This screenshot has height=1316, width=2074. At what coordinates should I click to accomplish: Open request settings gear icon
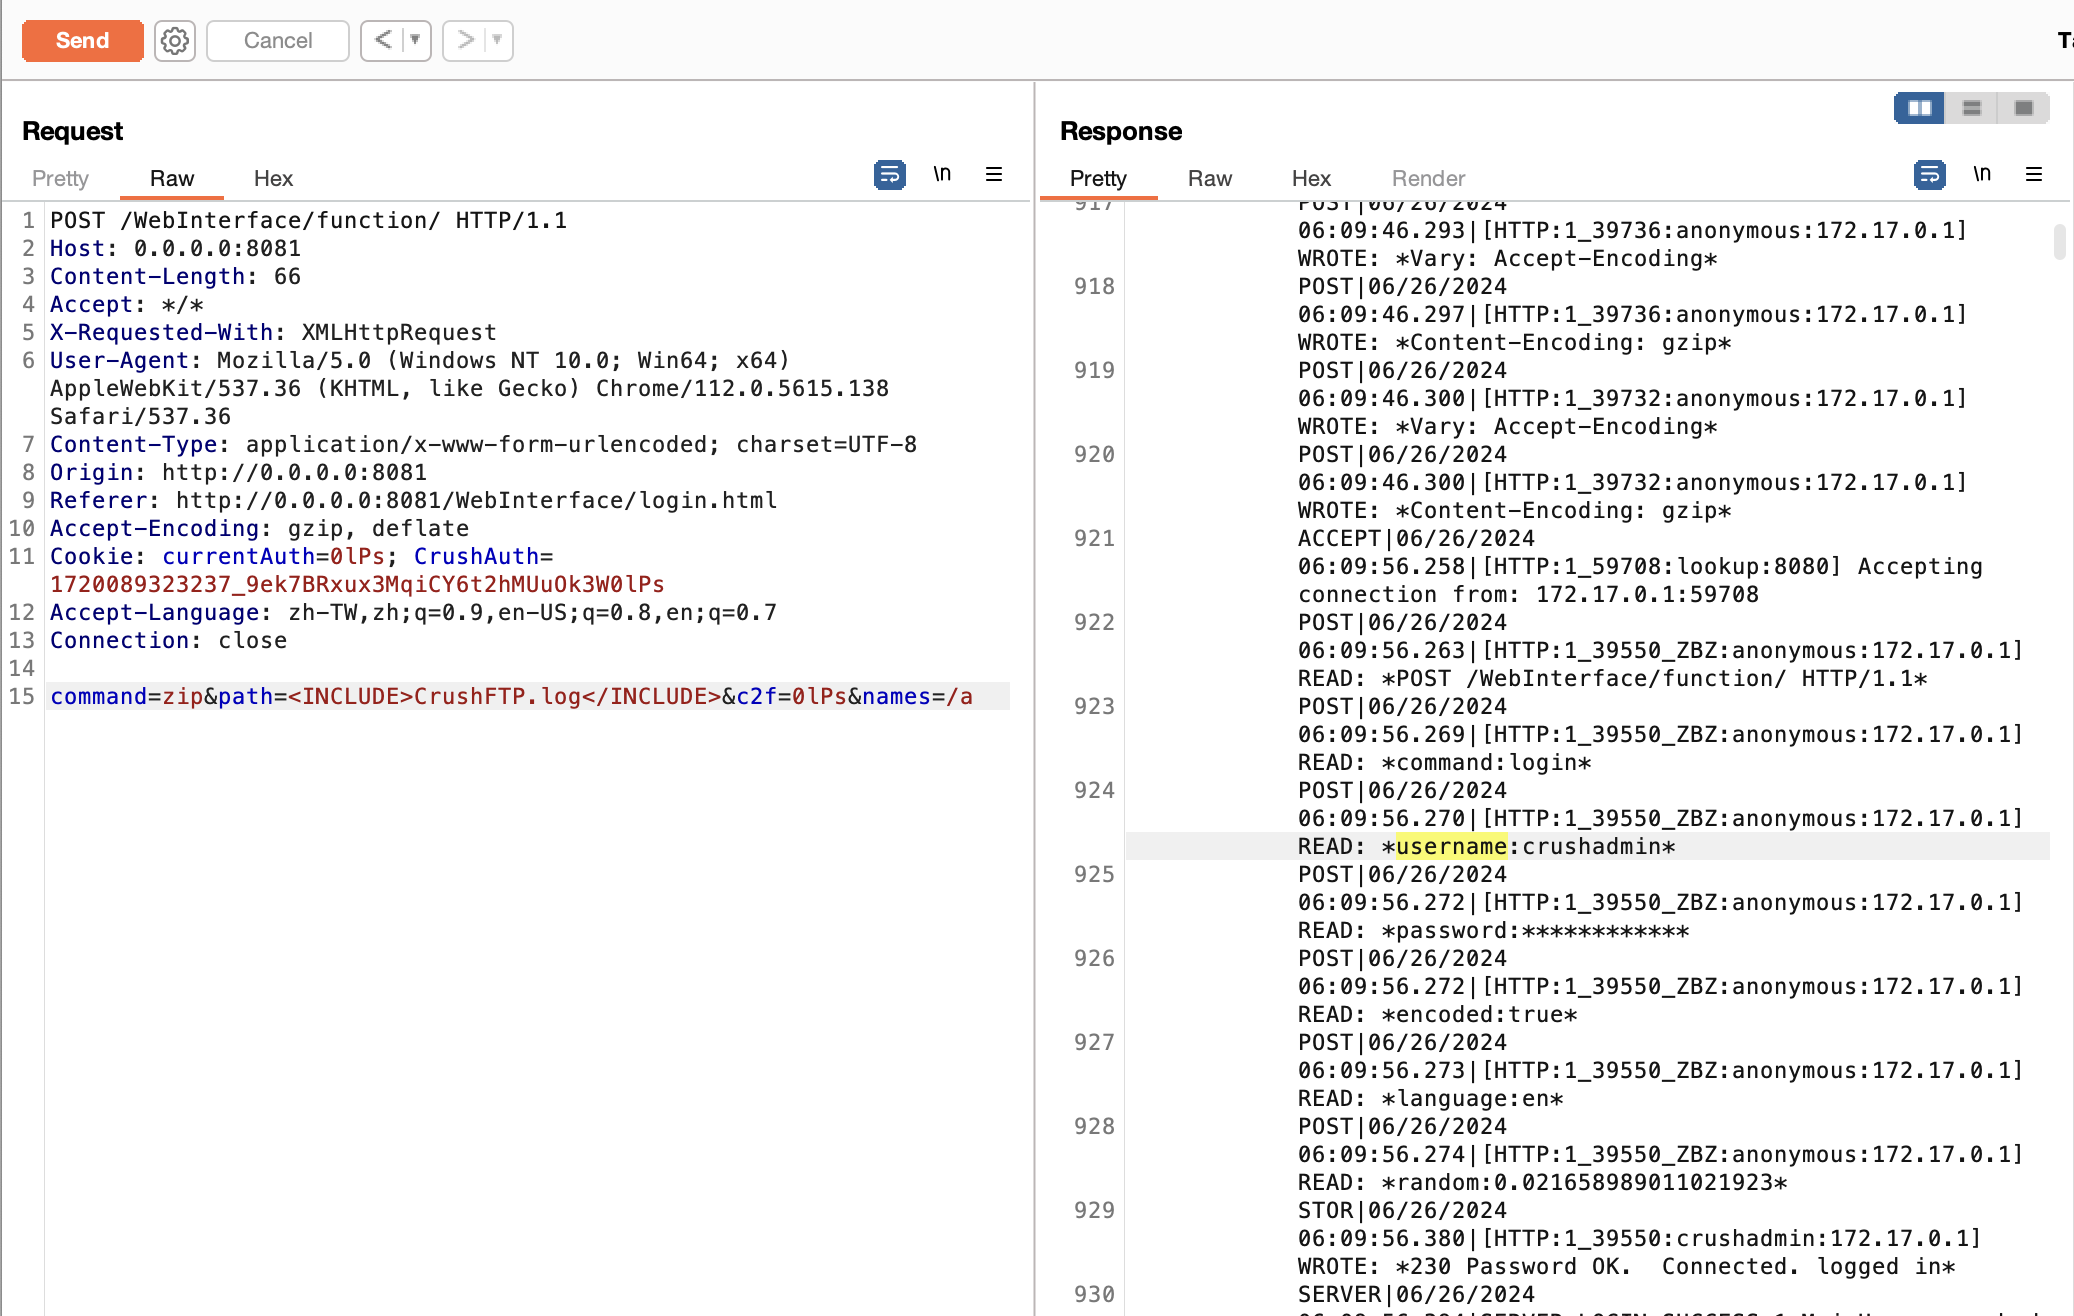175,41
